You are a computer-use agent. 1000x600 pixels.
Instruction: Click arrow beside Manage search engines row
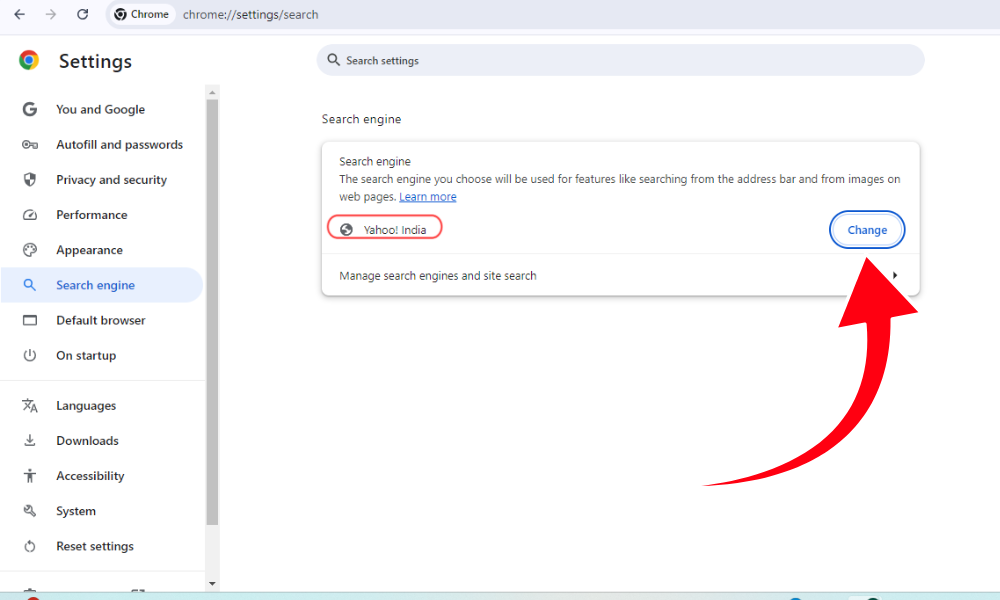click(x=895, y=275)
